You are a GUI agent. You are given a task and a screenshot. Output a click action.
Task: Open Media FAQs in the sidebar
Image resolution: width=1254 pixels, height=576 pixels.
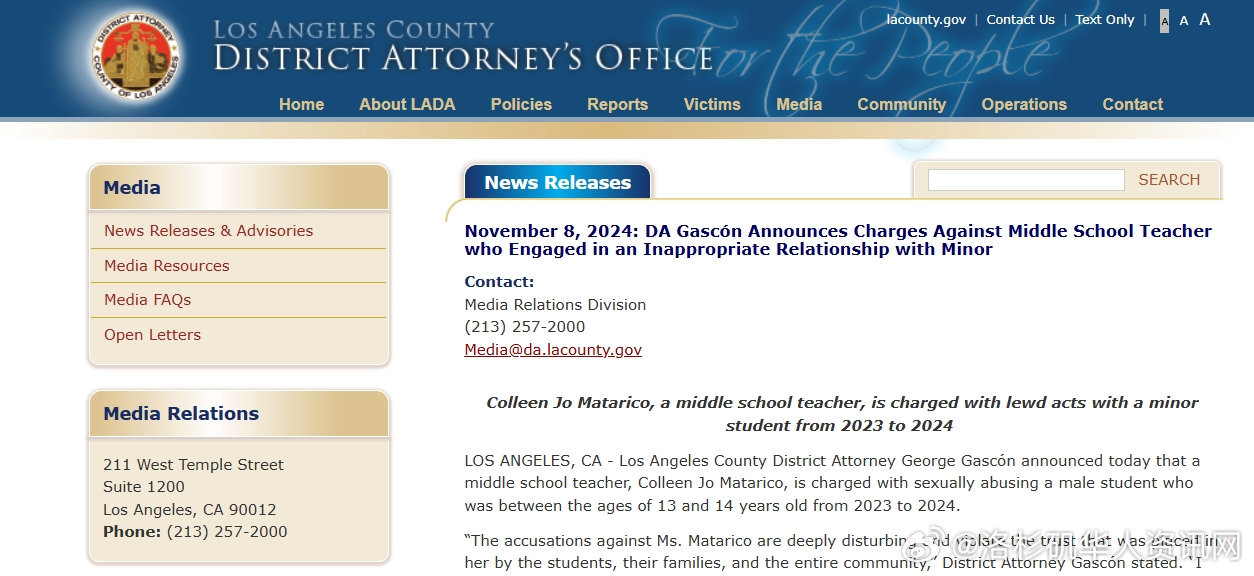(147, 300)
